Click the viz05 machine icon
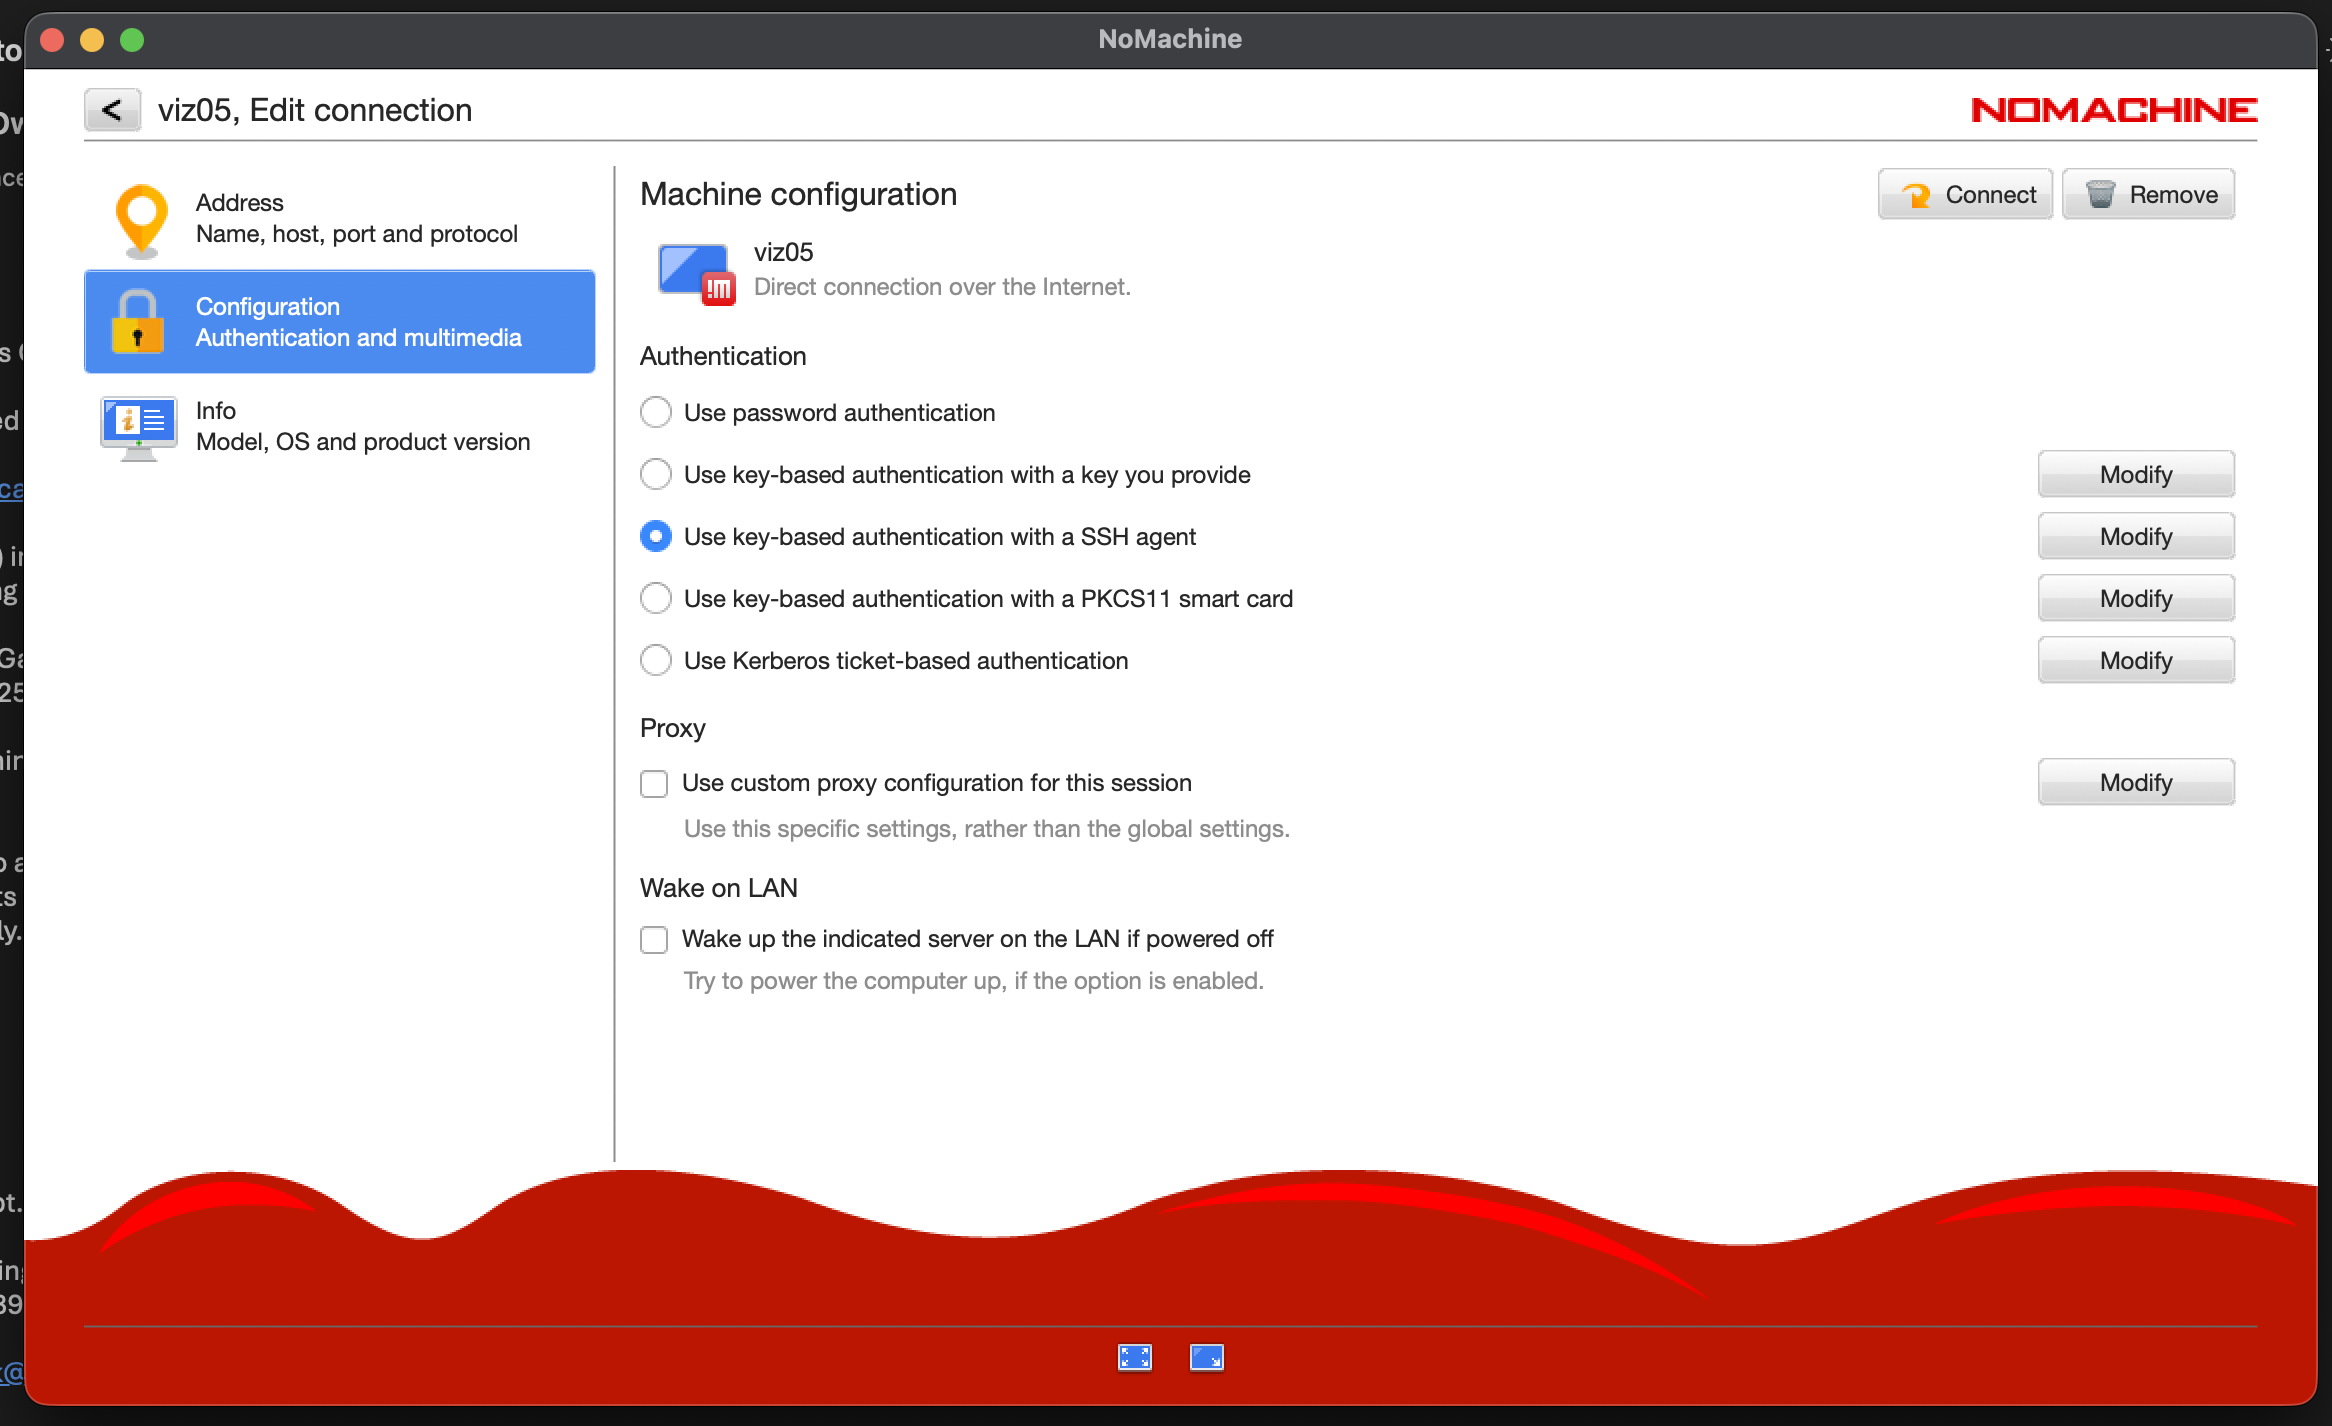2332x1426 pixels. 696,272
